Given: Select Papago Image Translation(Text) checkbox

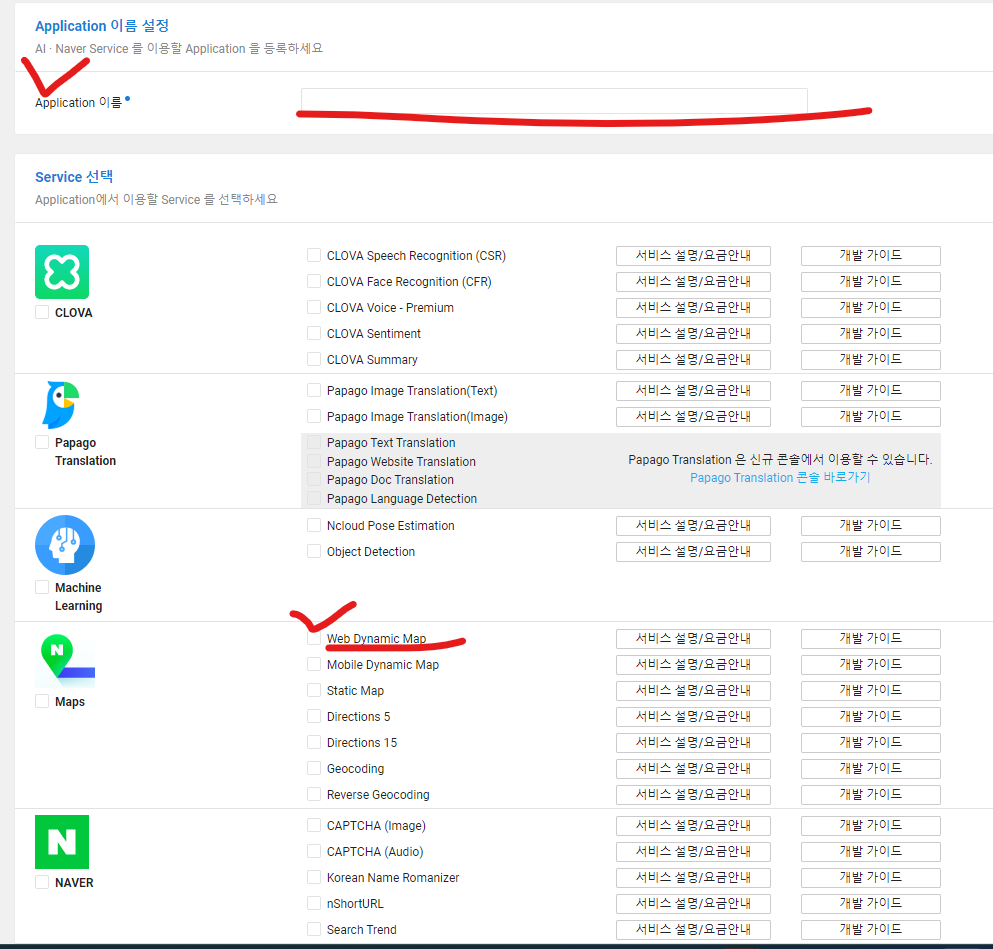Looking at the screenshot, I should click(x=313, y=390).
